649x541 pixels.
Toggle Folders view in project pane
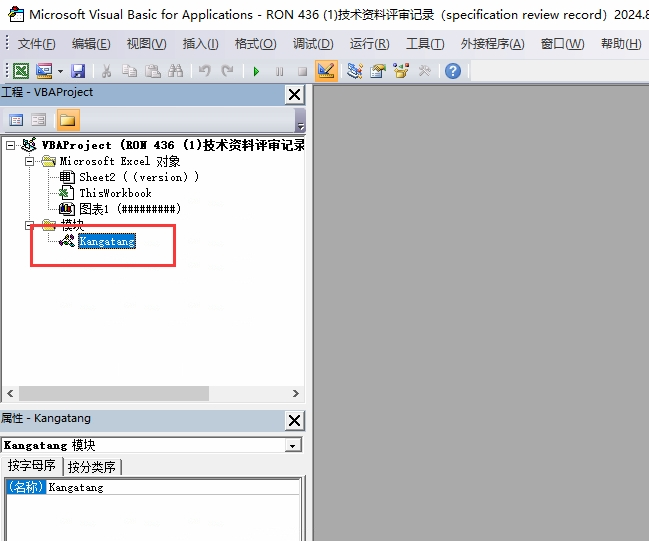68,120
